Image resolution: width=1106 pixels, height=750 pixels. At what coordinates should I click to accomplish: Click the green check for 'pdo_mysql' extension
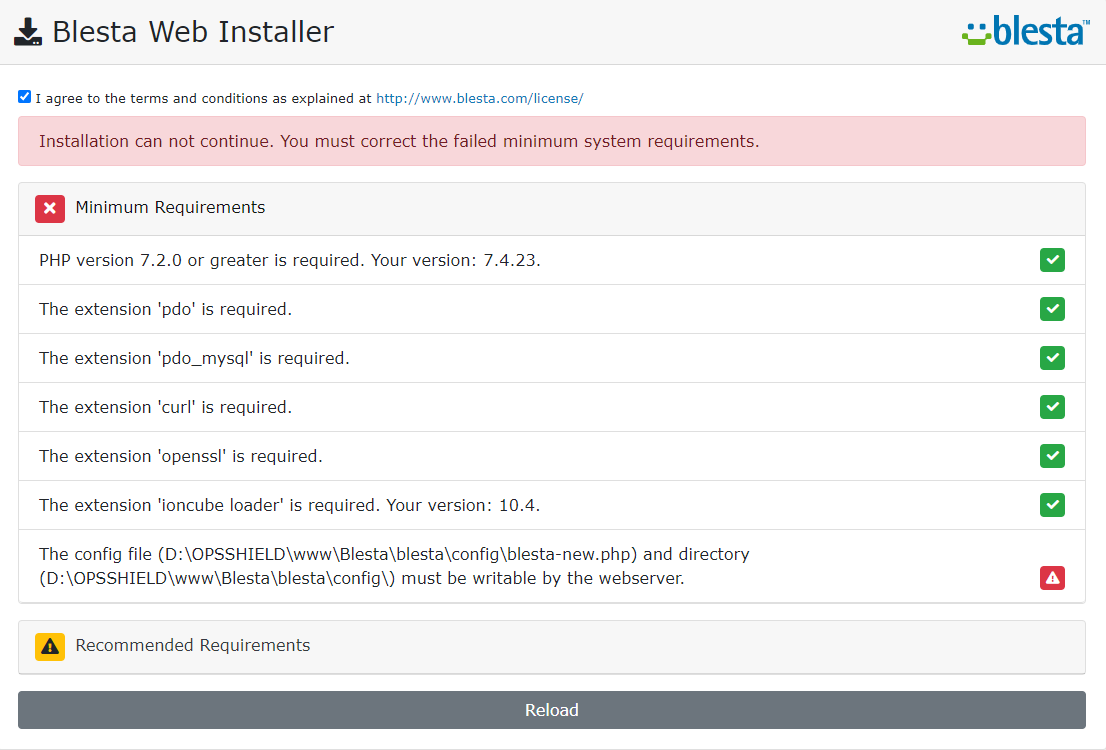[1052, 358]
